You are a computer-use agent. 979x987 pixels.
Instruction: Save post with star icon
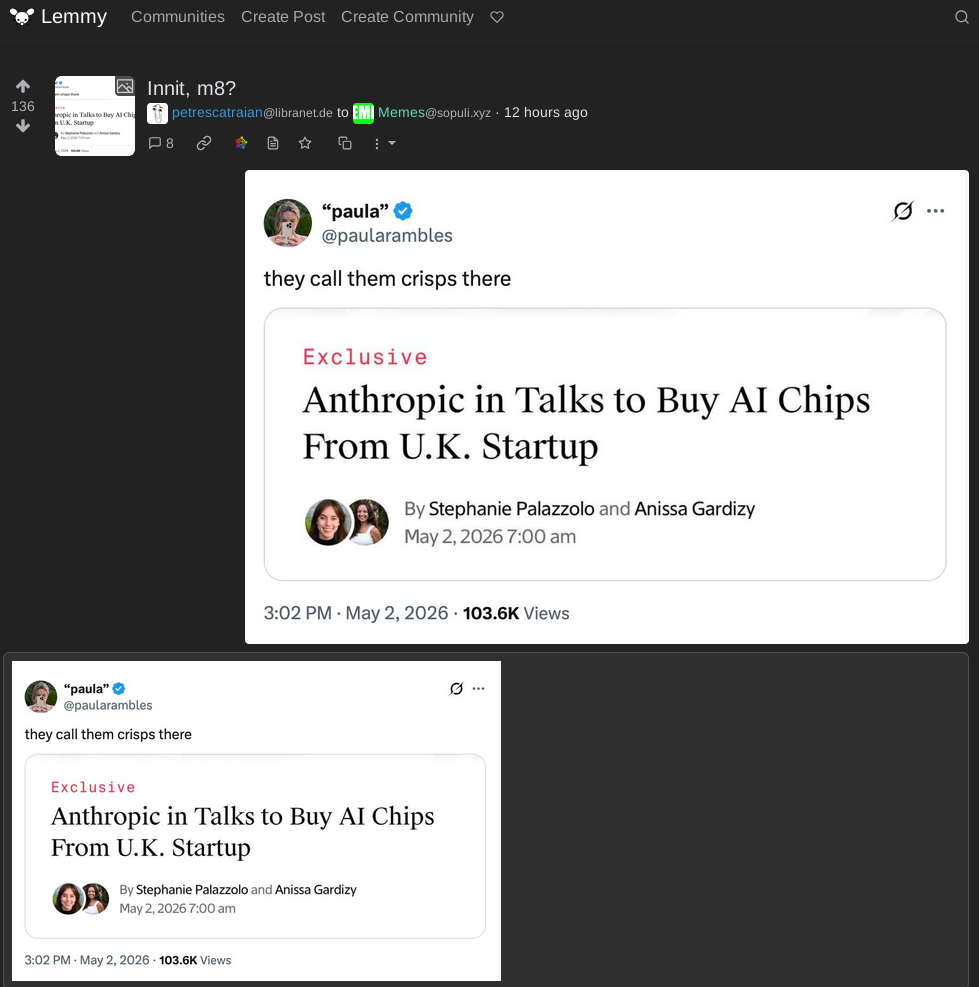point(305,144)
